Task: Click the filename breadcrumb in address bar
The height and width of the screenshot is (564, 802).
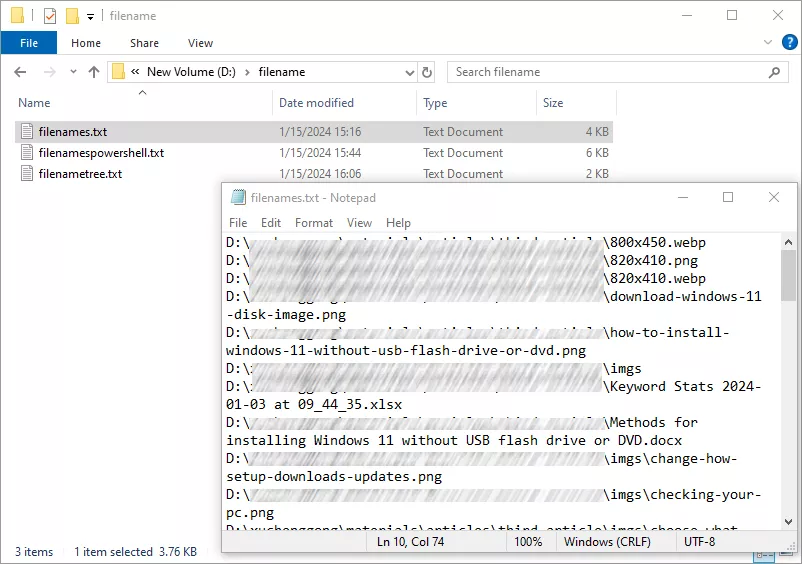Action: pyautogui.click(x=282, y=72)
